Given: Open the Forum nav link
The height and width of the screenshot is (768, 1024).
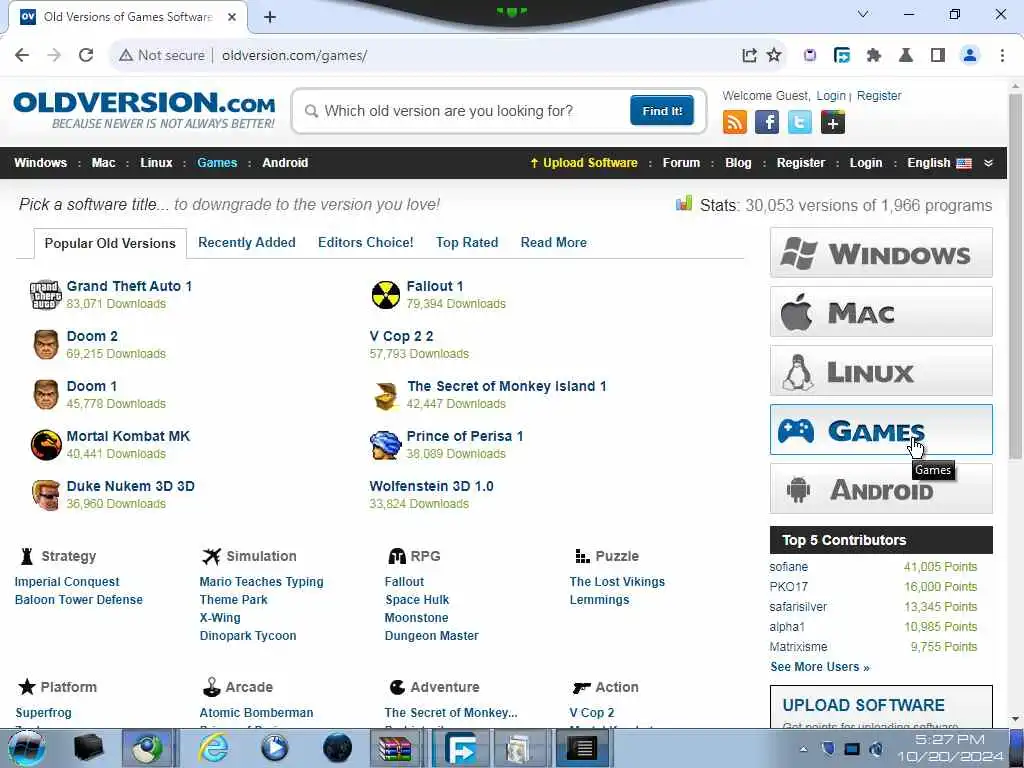Looking at the screenshot, I should click(681, 163).
